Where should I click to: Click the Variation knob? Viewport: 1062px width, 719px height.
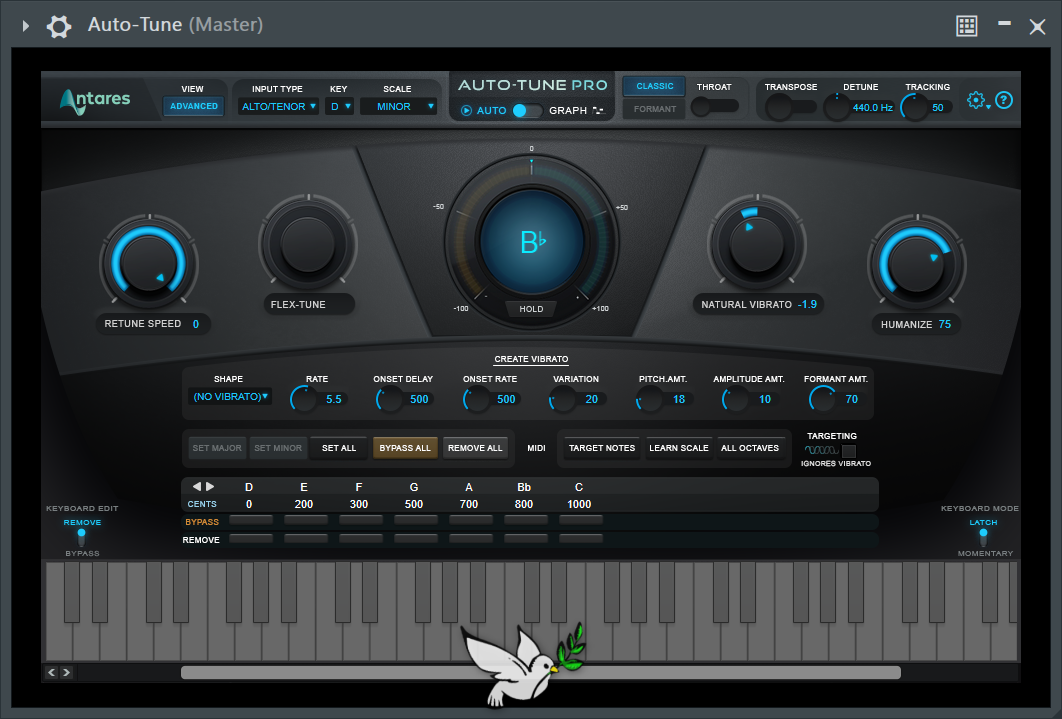pyautogui.click(x=562, y=399)
